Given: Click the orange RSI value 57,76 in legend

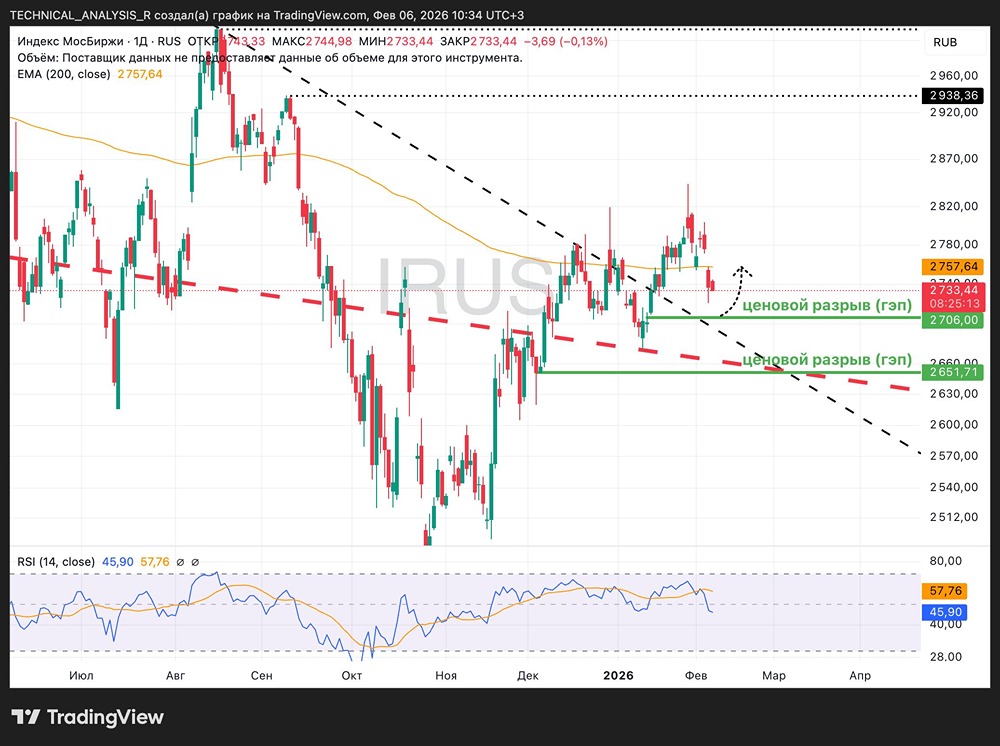Looking at the screenshot, I should click(154, 562).
